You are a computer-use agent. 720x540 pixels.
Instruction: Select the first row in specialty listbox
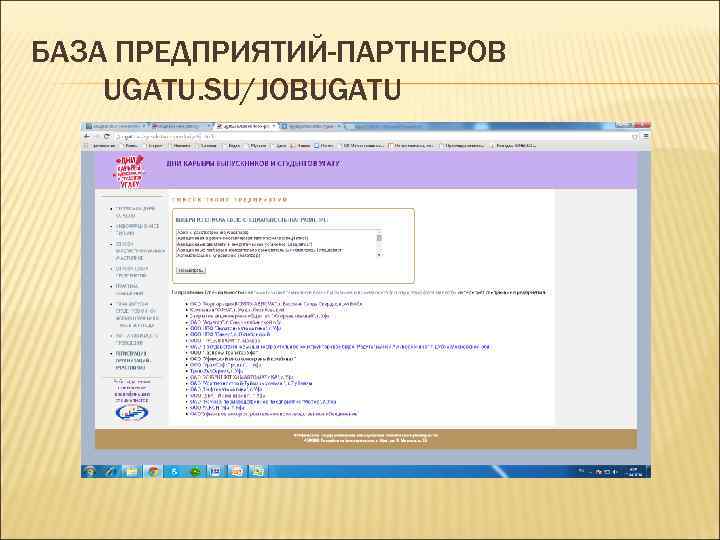pyautogui.click(x=276, y=232)
